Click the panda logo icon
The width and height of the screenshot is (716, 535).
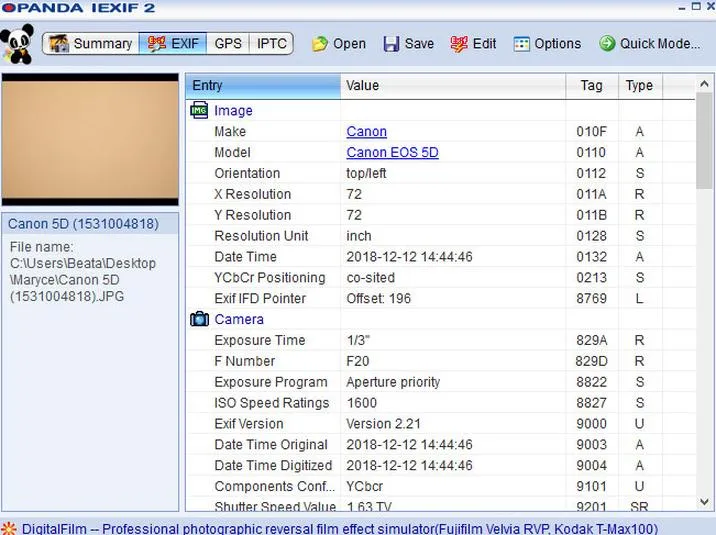[x=17, y=44]
